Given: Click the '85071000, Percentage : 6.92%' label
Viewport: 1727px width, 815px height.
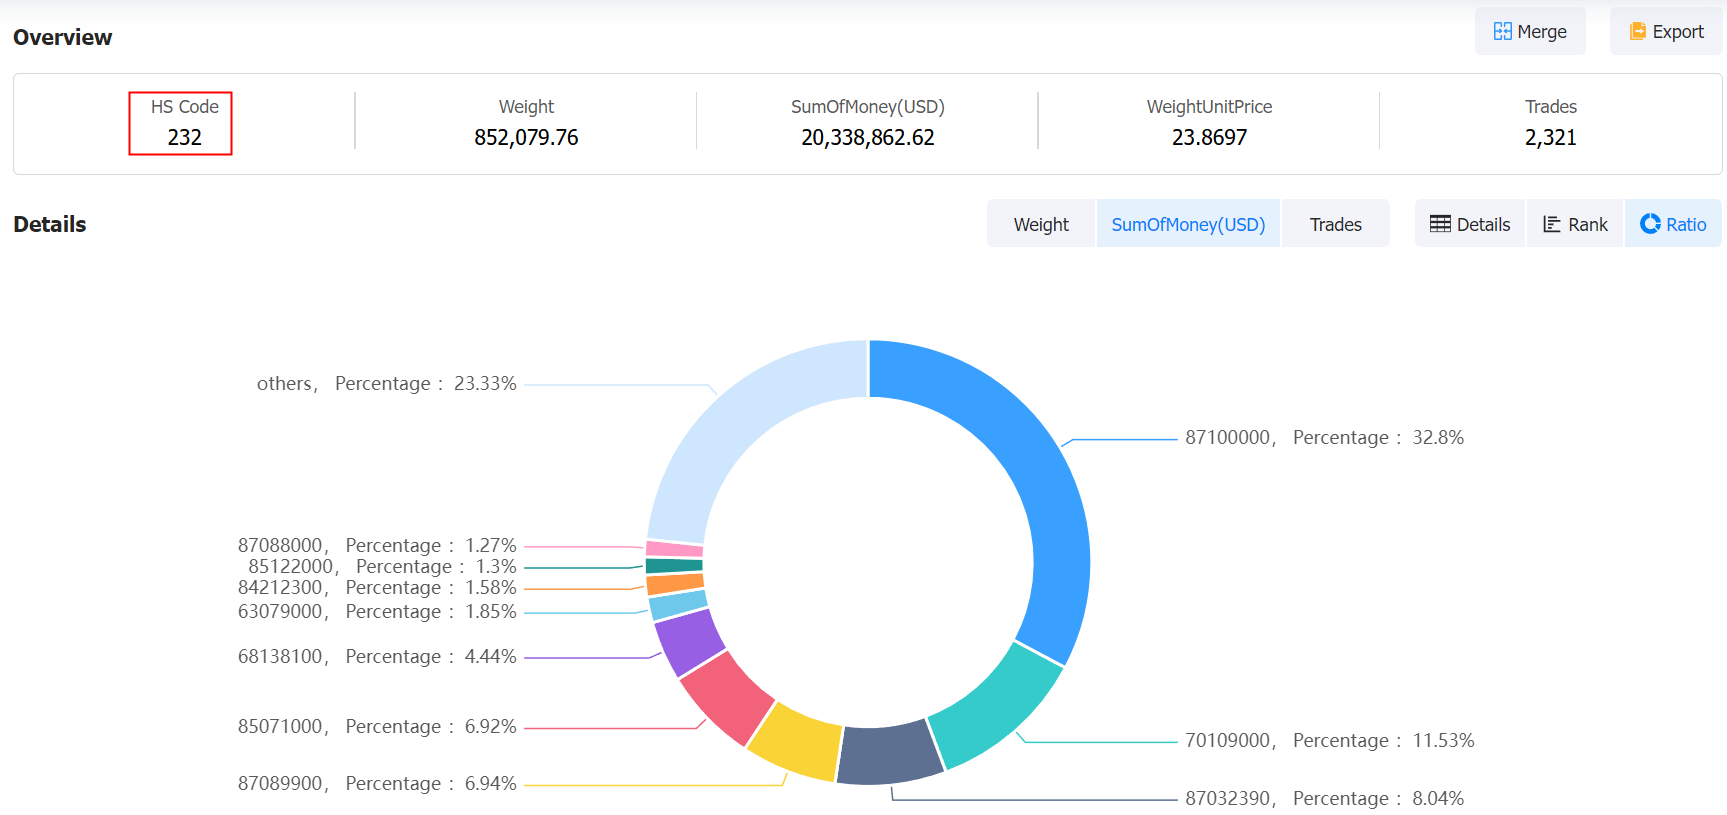Looking at the screenshot, I should tap(377, 726).
